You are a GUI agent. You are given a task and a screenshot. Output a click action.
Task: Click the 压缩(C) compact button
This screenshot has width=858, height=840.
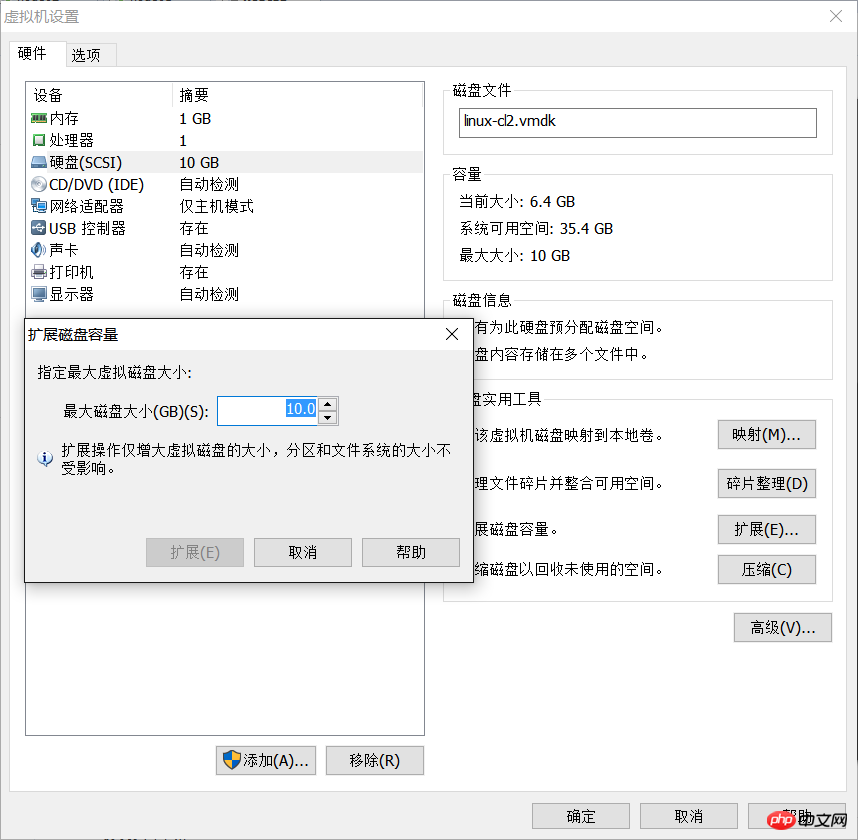pos(766,569)
